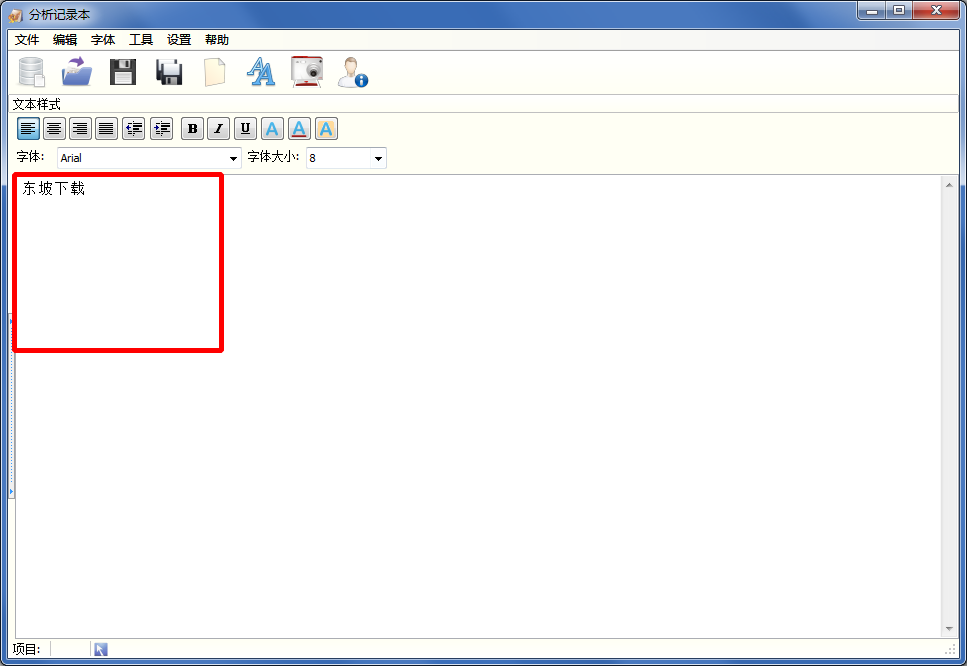This screenshot has height=666, width=967.
Task: Click the scrollbar down arrow
Action: tap(949, 629)
